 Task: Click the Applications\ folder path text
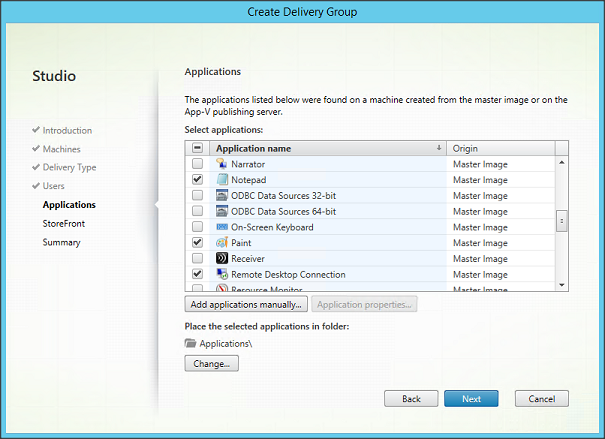click(226, 343)
